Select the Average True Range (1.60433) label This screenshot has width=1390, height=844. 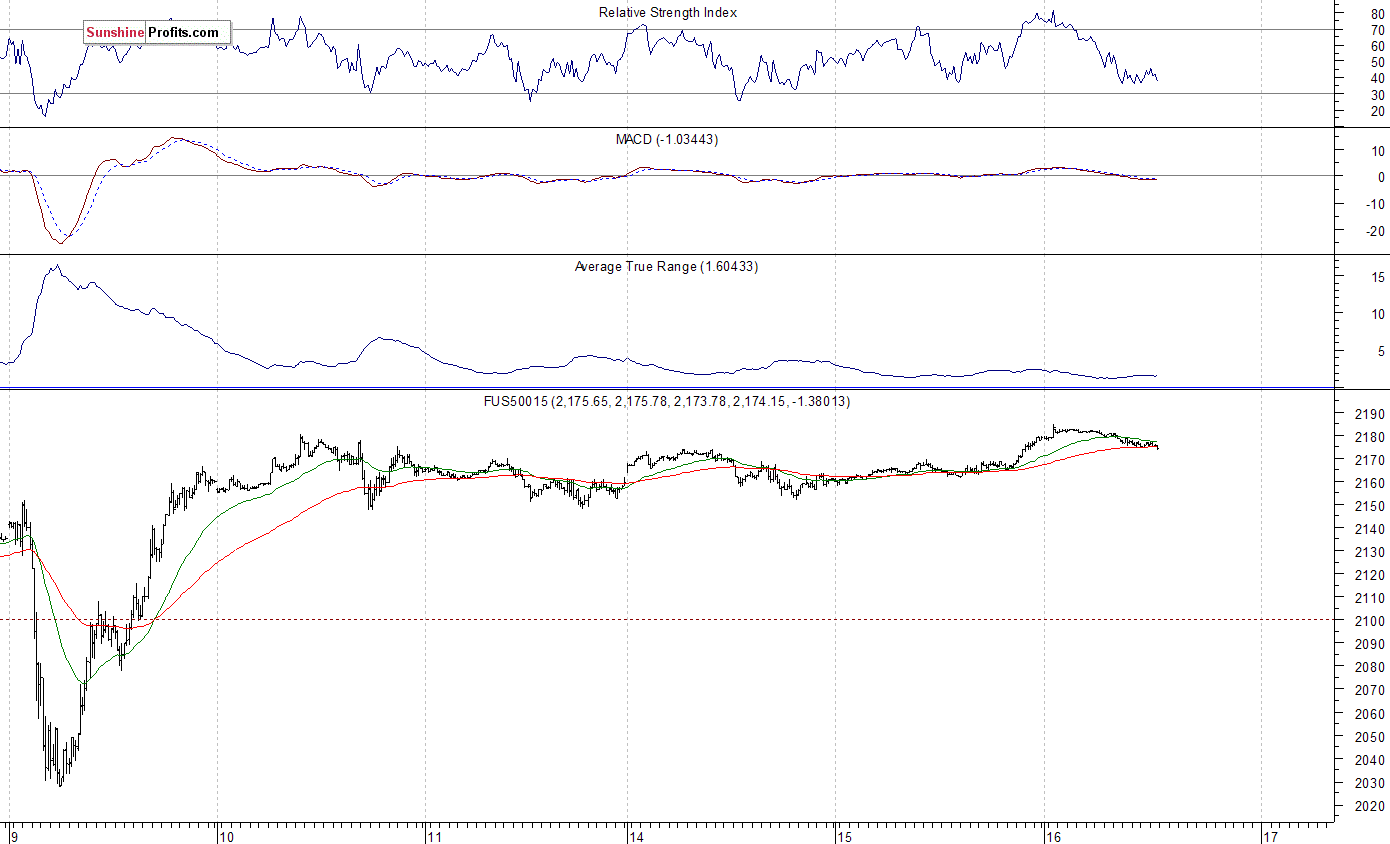click(666, 266)
